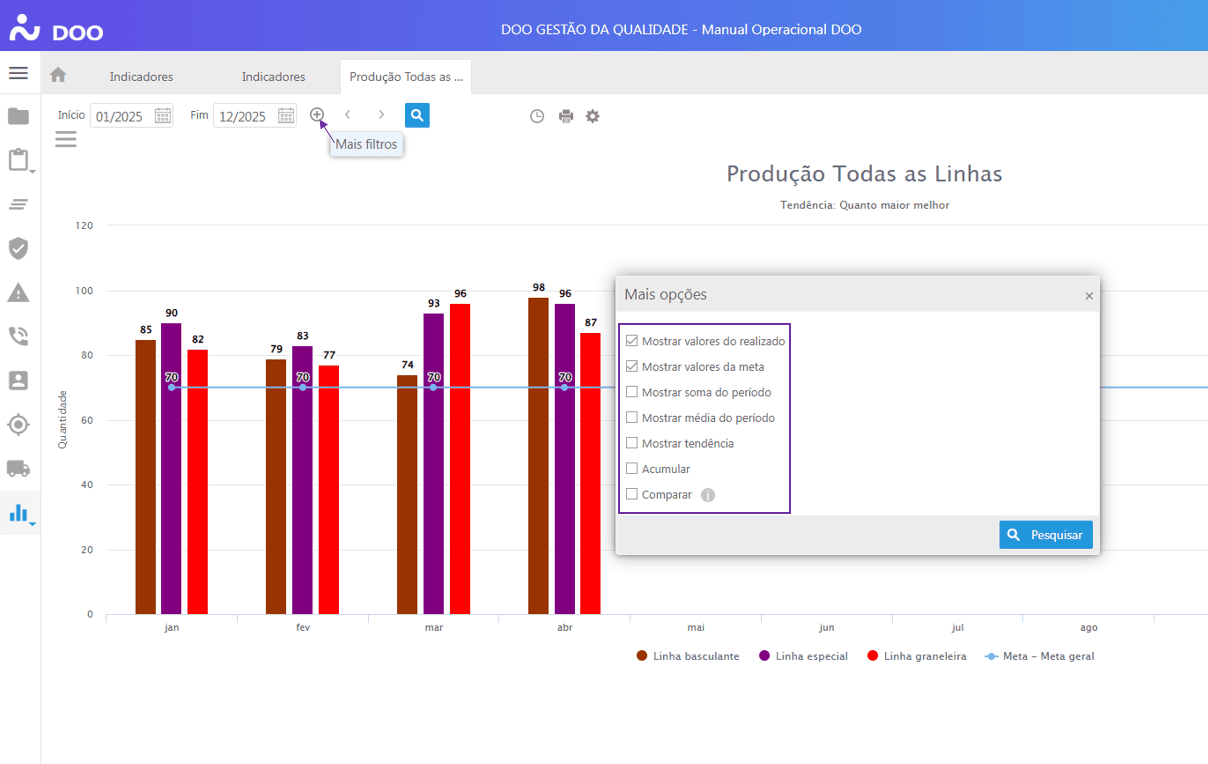The width and height of the screenshot is (1208, 764).
Task: Enable Mostrar tendência checkbox
Action: 632,443
